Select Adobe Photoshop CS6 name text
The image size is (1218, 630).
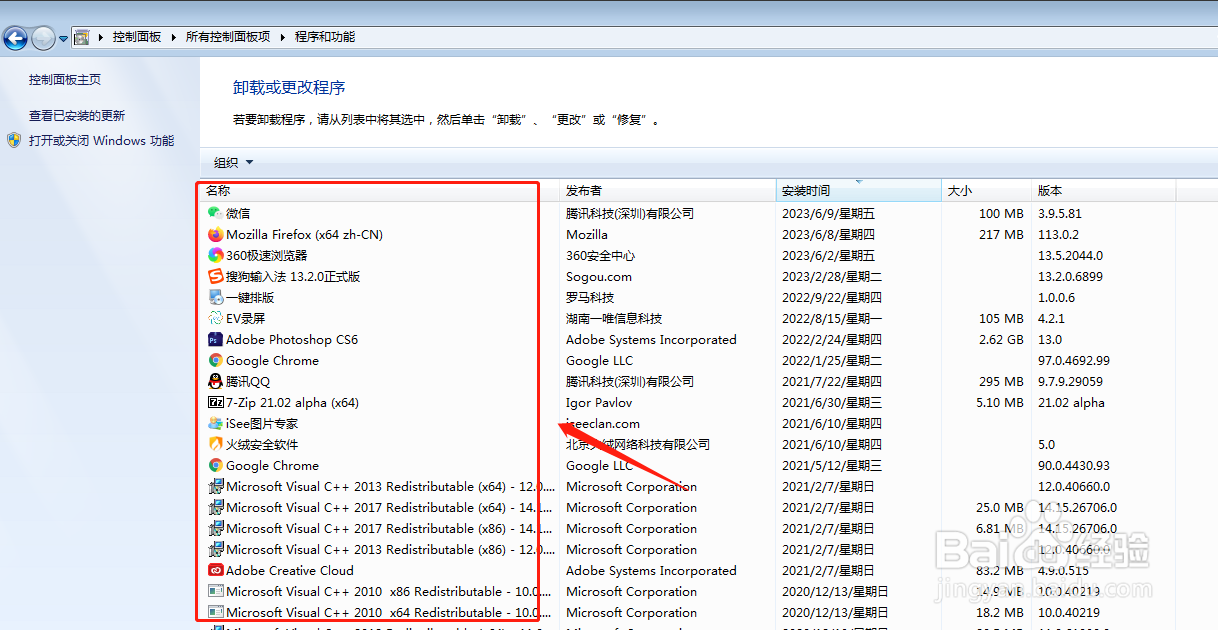pyautogui.click(x=292, y=339)
